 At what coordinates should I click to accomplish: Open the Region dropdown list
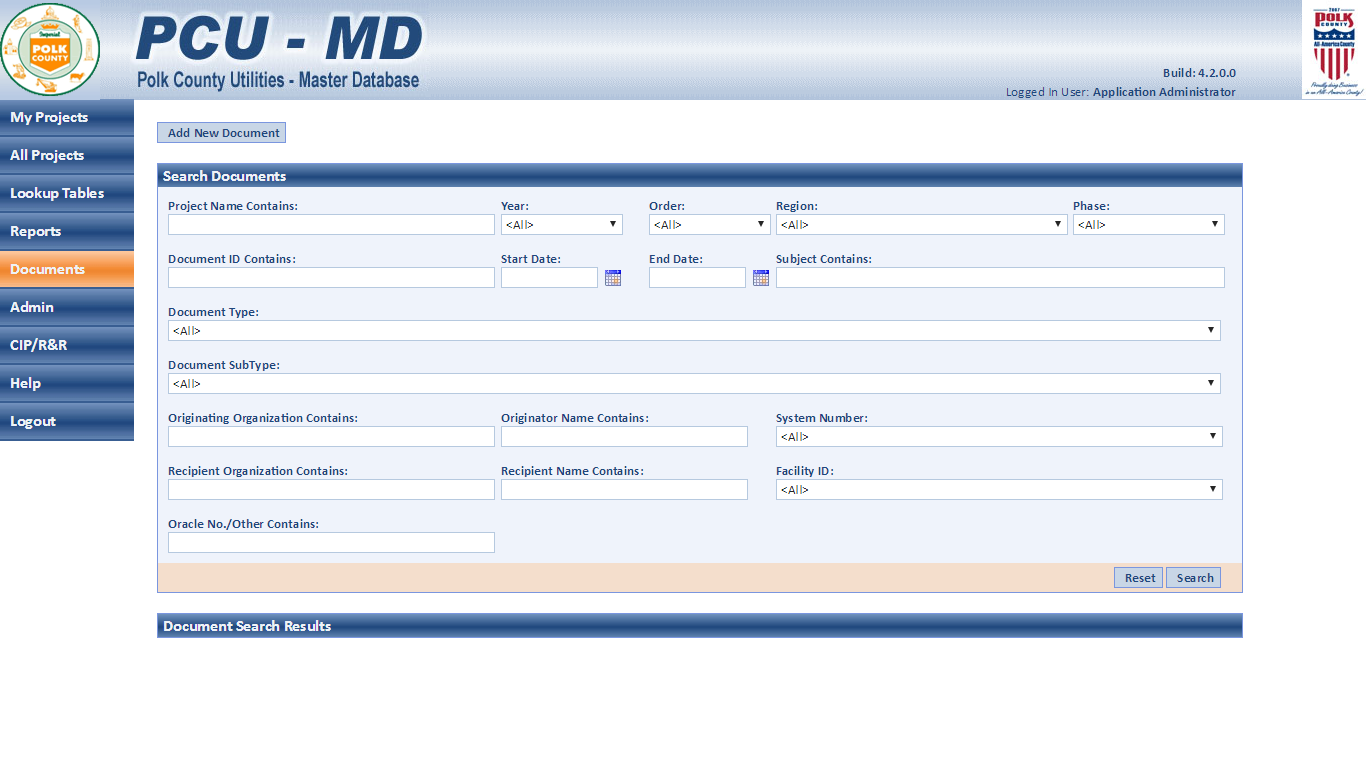[x=921, y=225]
